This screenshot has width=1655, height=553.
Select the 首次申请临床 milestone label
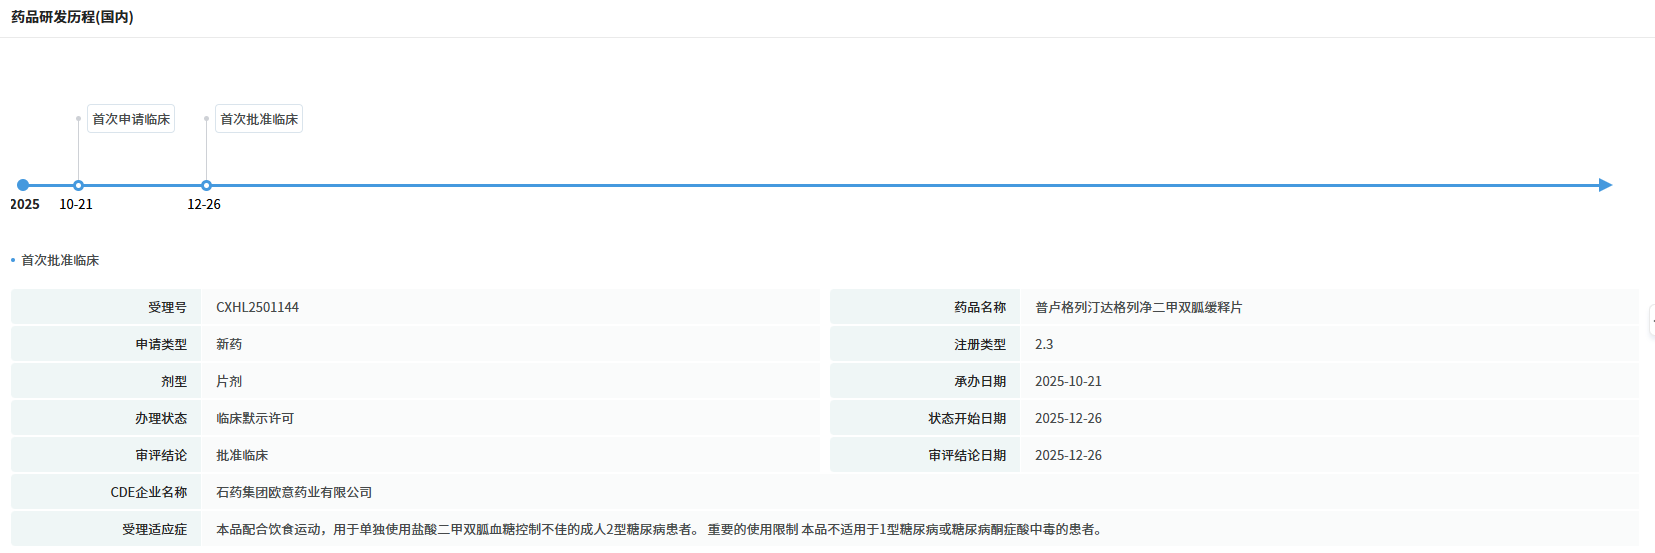coord(131,119)
